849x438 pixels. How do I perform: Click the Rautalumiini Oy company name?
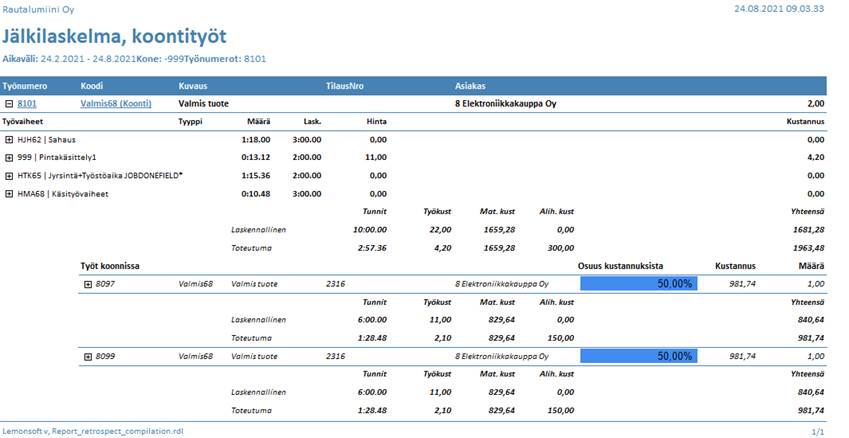click(37, 8)
